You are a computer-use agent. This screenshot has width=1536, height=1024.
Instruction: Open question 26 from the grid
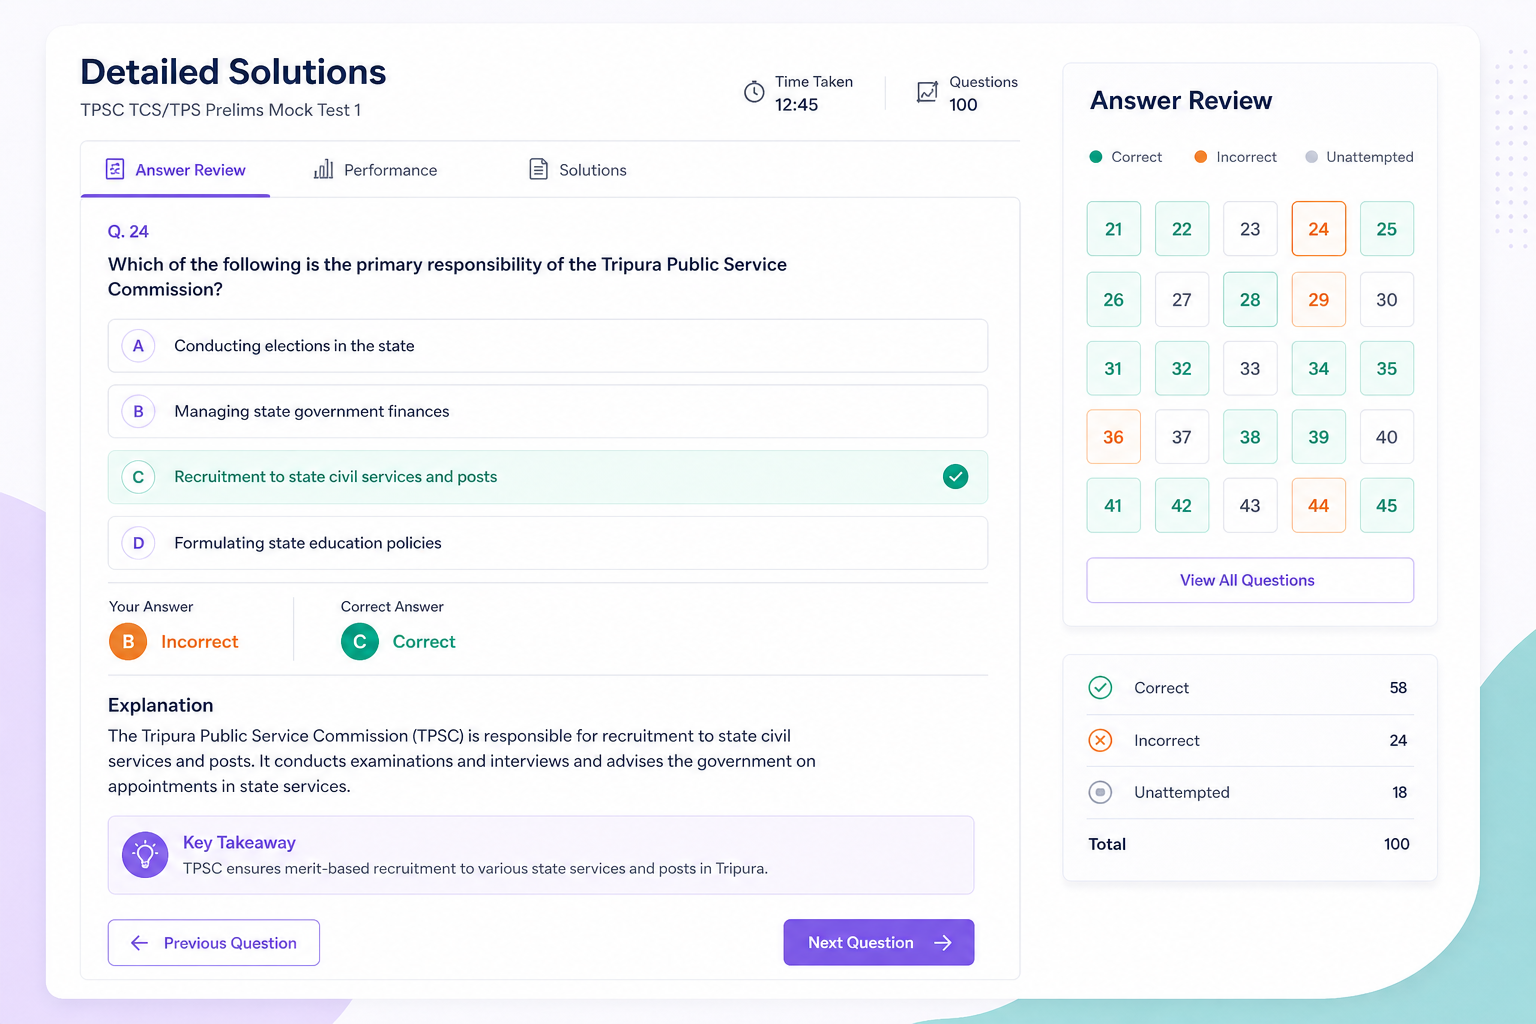(1114, 300)
